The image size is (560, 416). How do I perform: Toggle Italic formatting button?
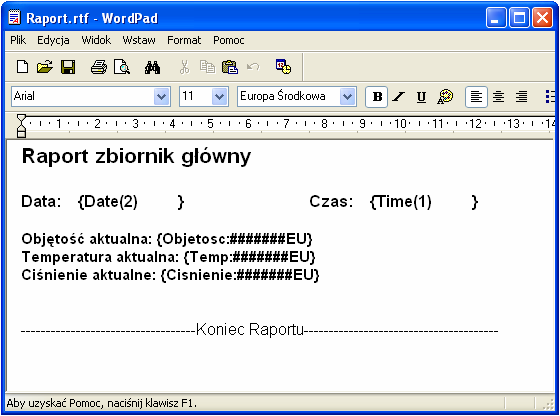click(399, 97)
